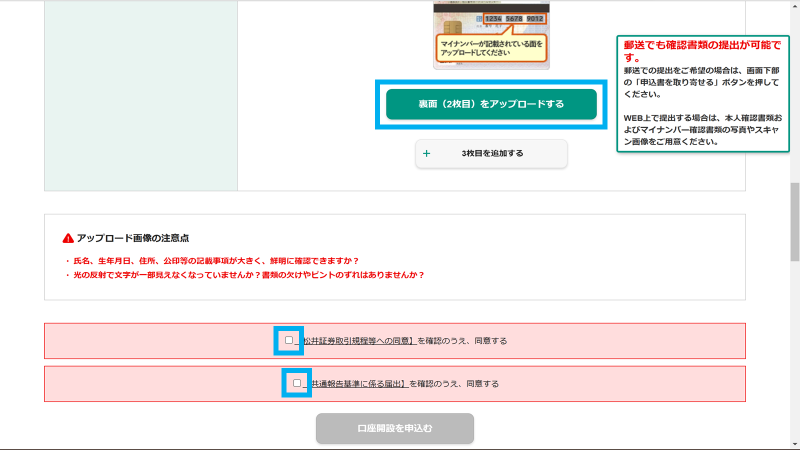Image resolution: width=800 pixels, height=450 pixels.
Task: Check the 松井証券取引規程等への同意 checkbox
Action: pyautogui.click(x=288, y=340)
